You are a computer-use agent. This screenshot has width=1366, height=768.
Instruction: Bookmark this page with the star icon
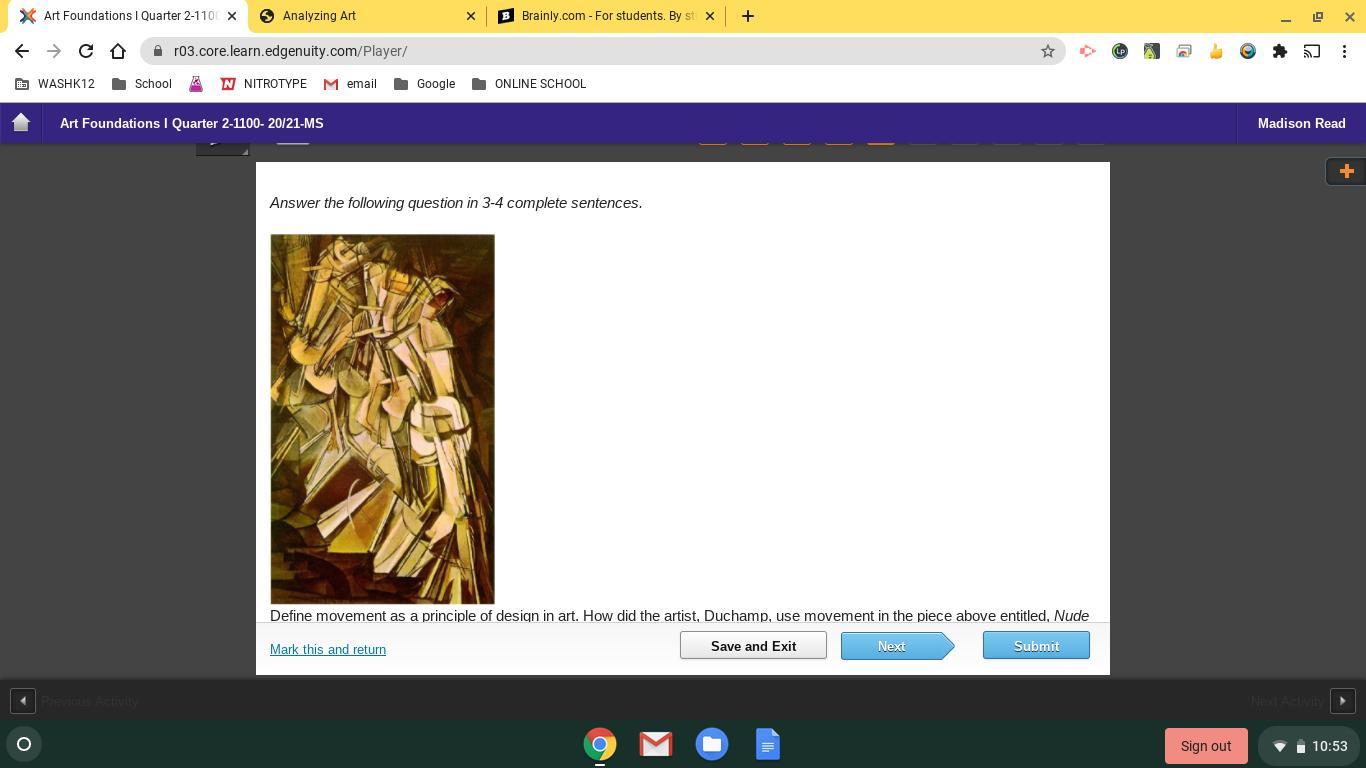coord(1048,51)
